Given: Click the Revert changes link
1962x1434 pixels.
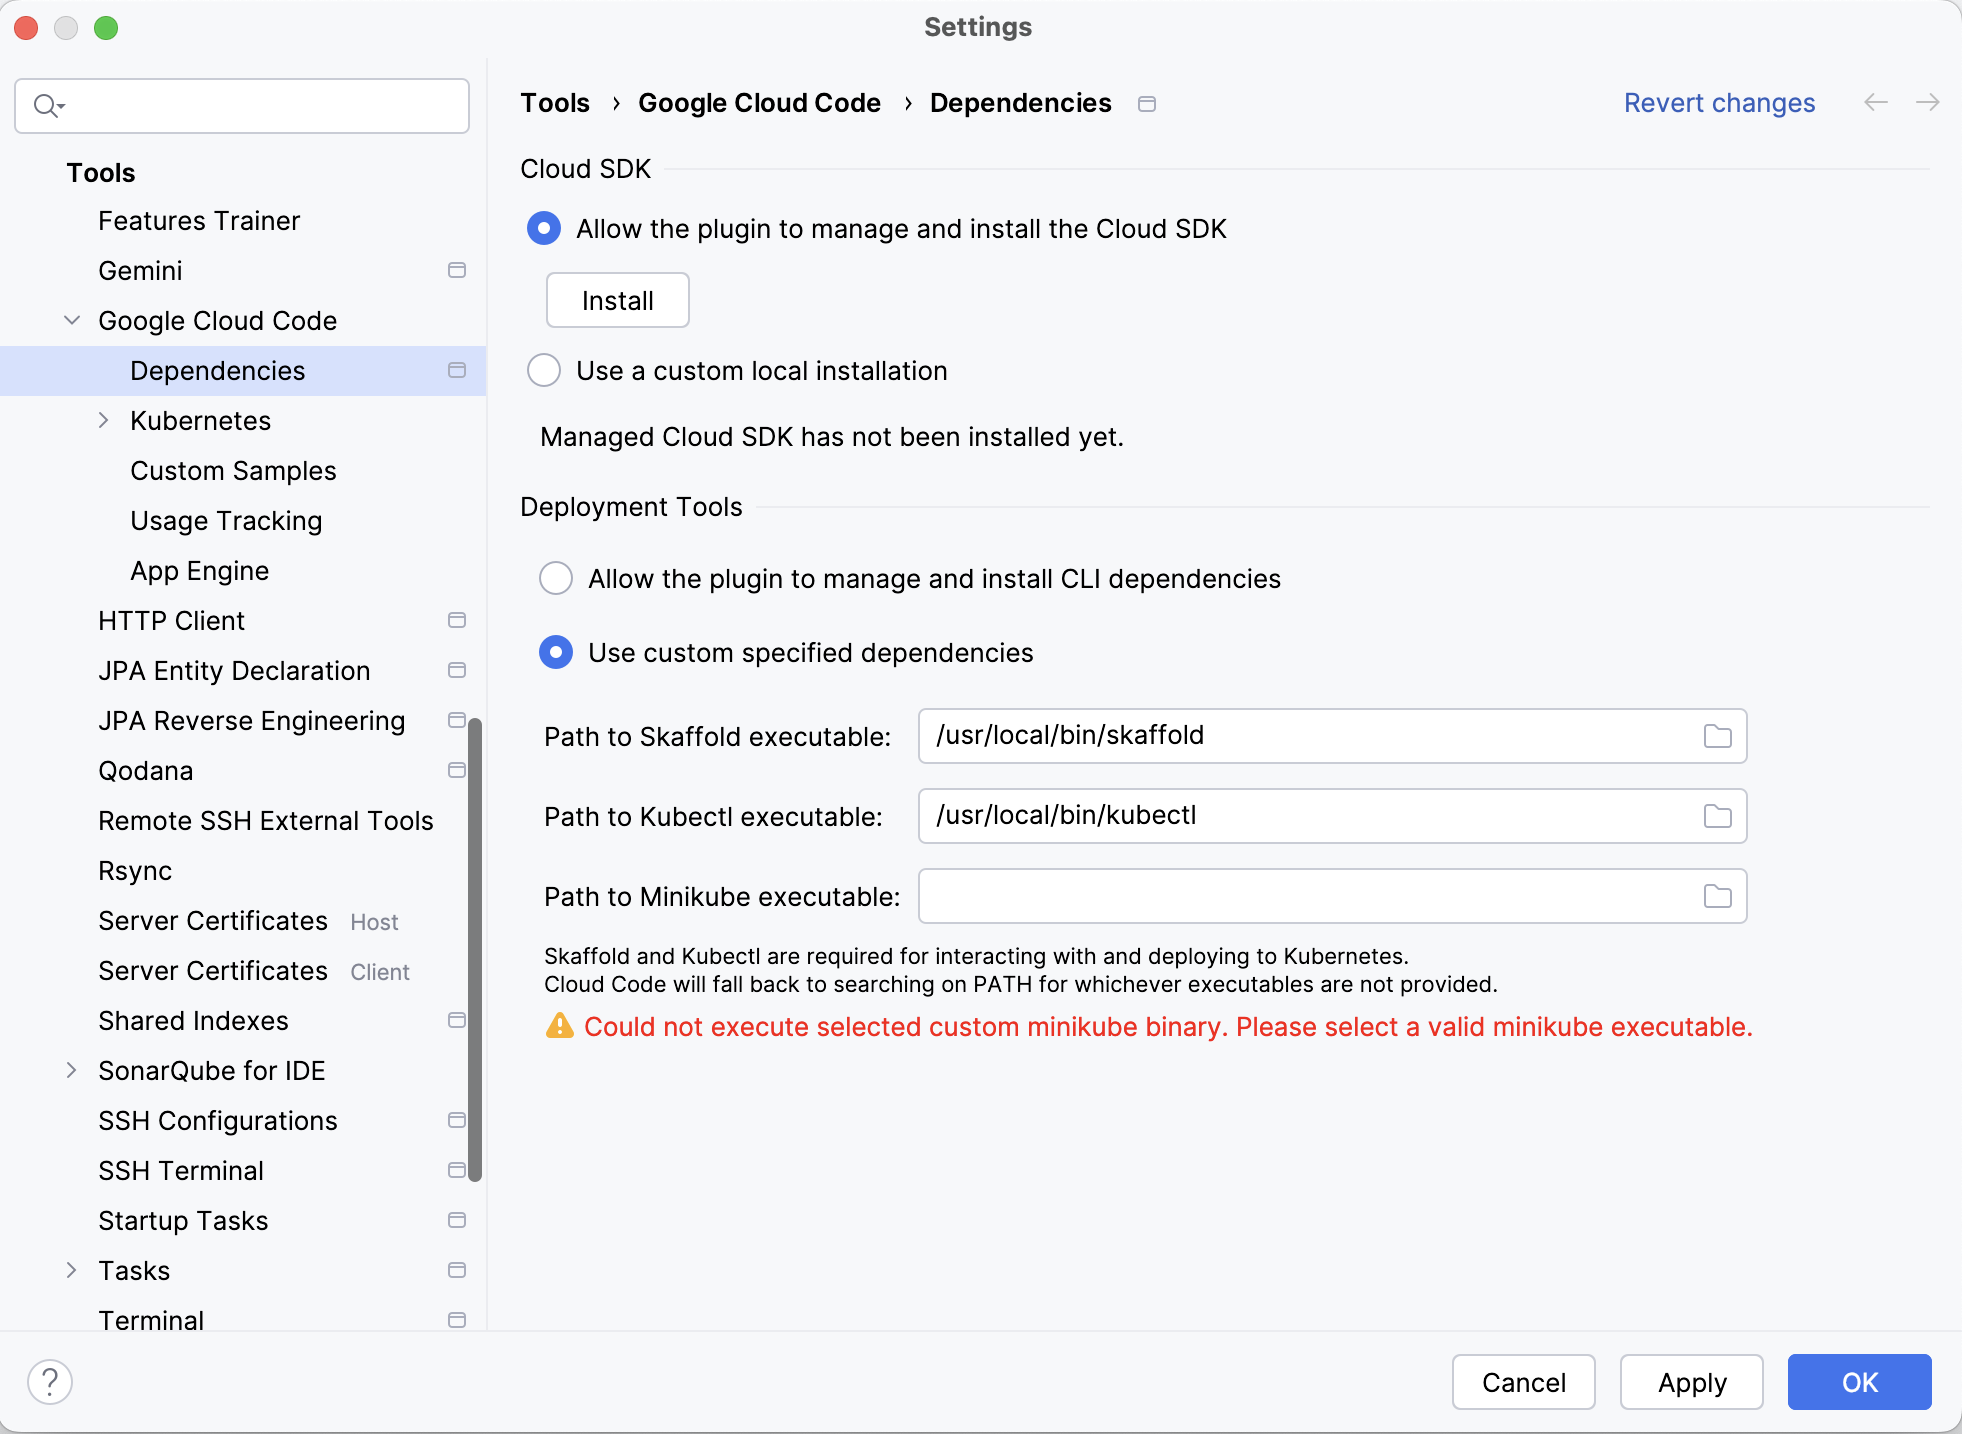Looking at the screenshot, I should (x=1718, y=103).
